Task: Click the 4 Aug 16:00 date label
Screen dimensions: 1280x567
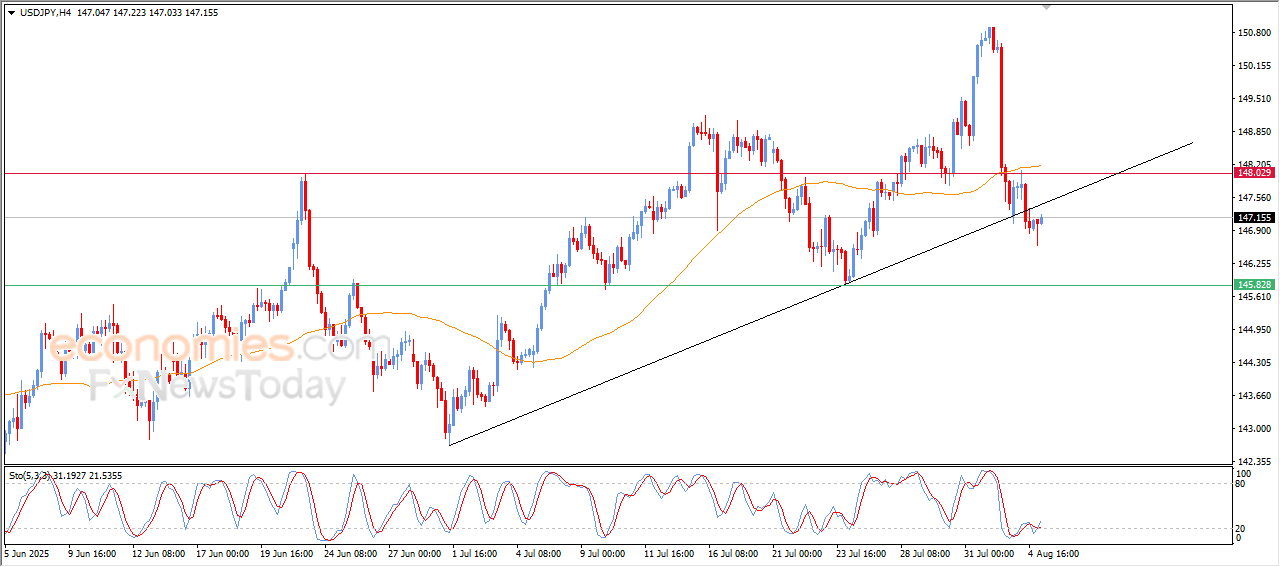Action: [x=1055, y=553]
